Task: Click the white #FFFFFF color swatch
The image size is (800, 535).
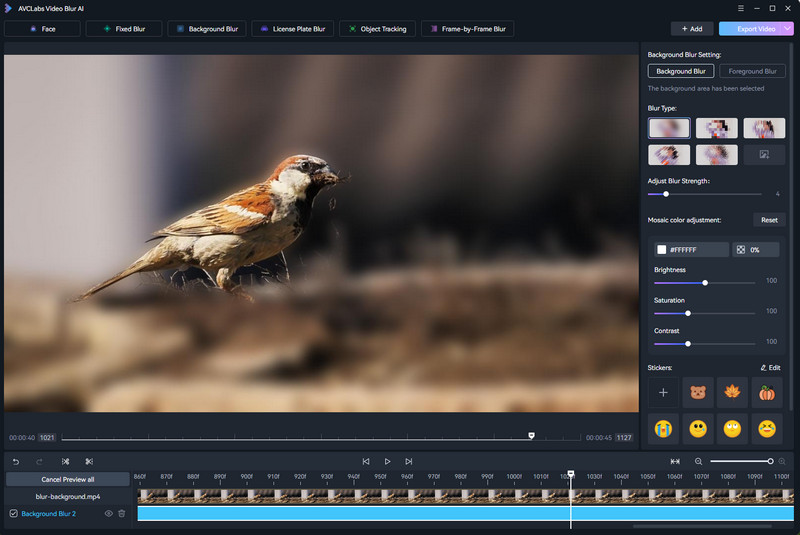Action: [662, 249]
